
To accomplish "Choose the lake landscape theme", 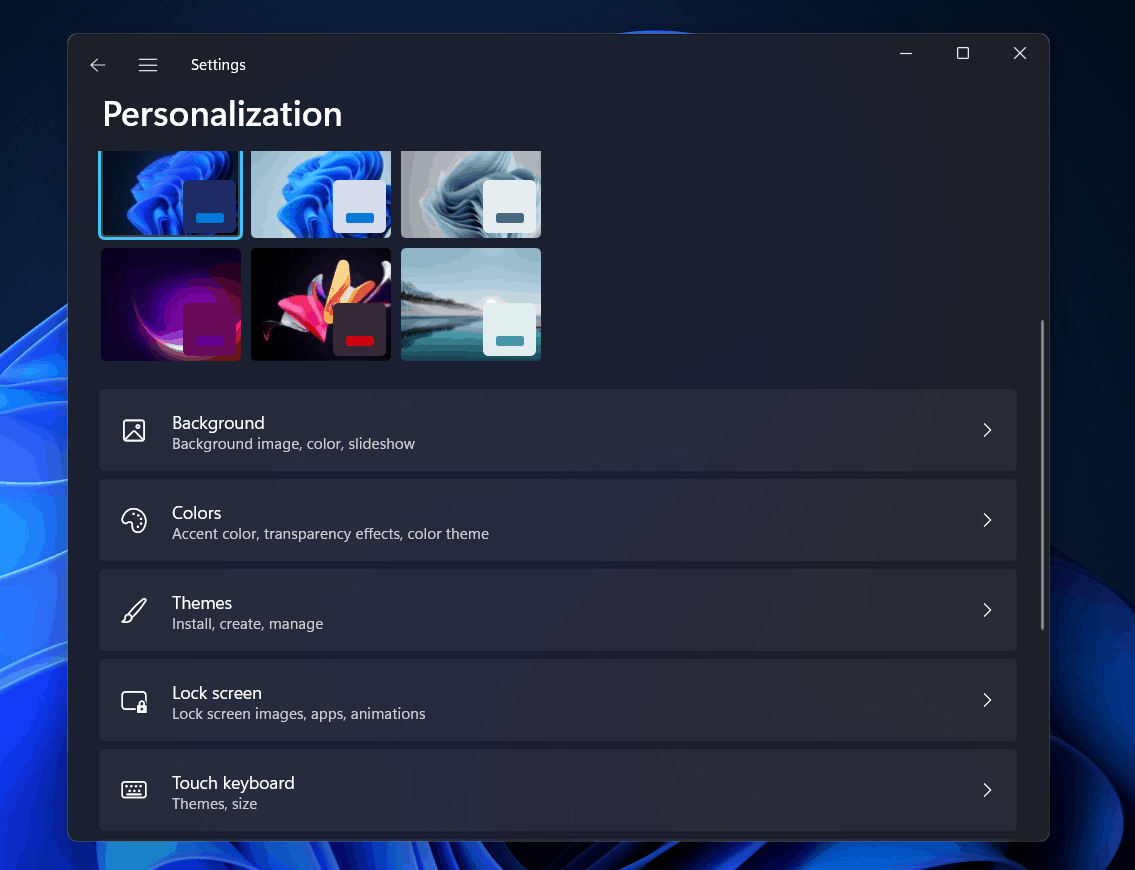I will pyautogui.click(x=470, y=304).
